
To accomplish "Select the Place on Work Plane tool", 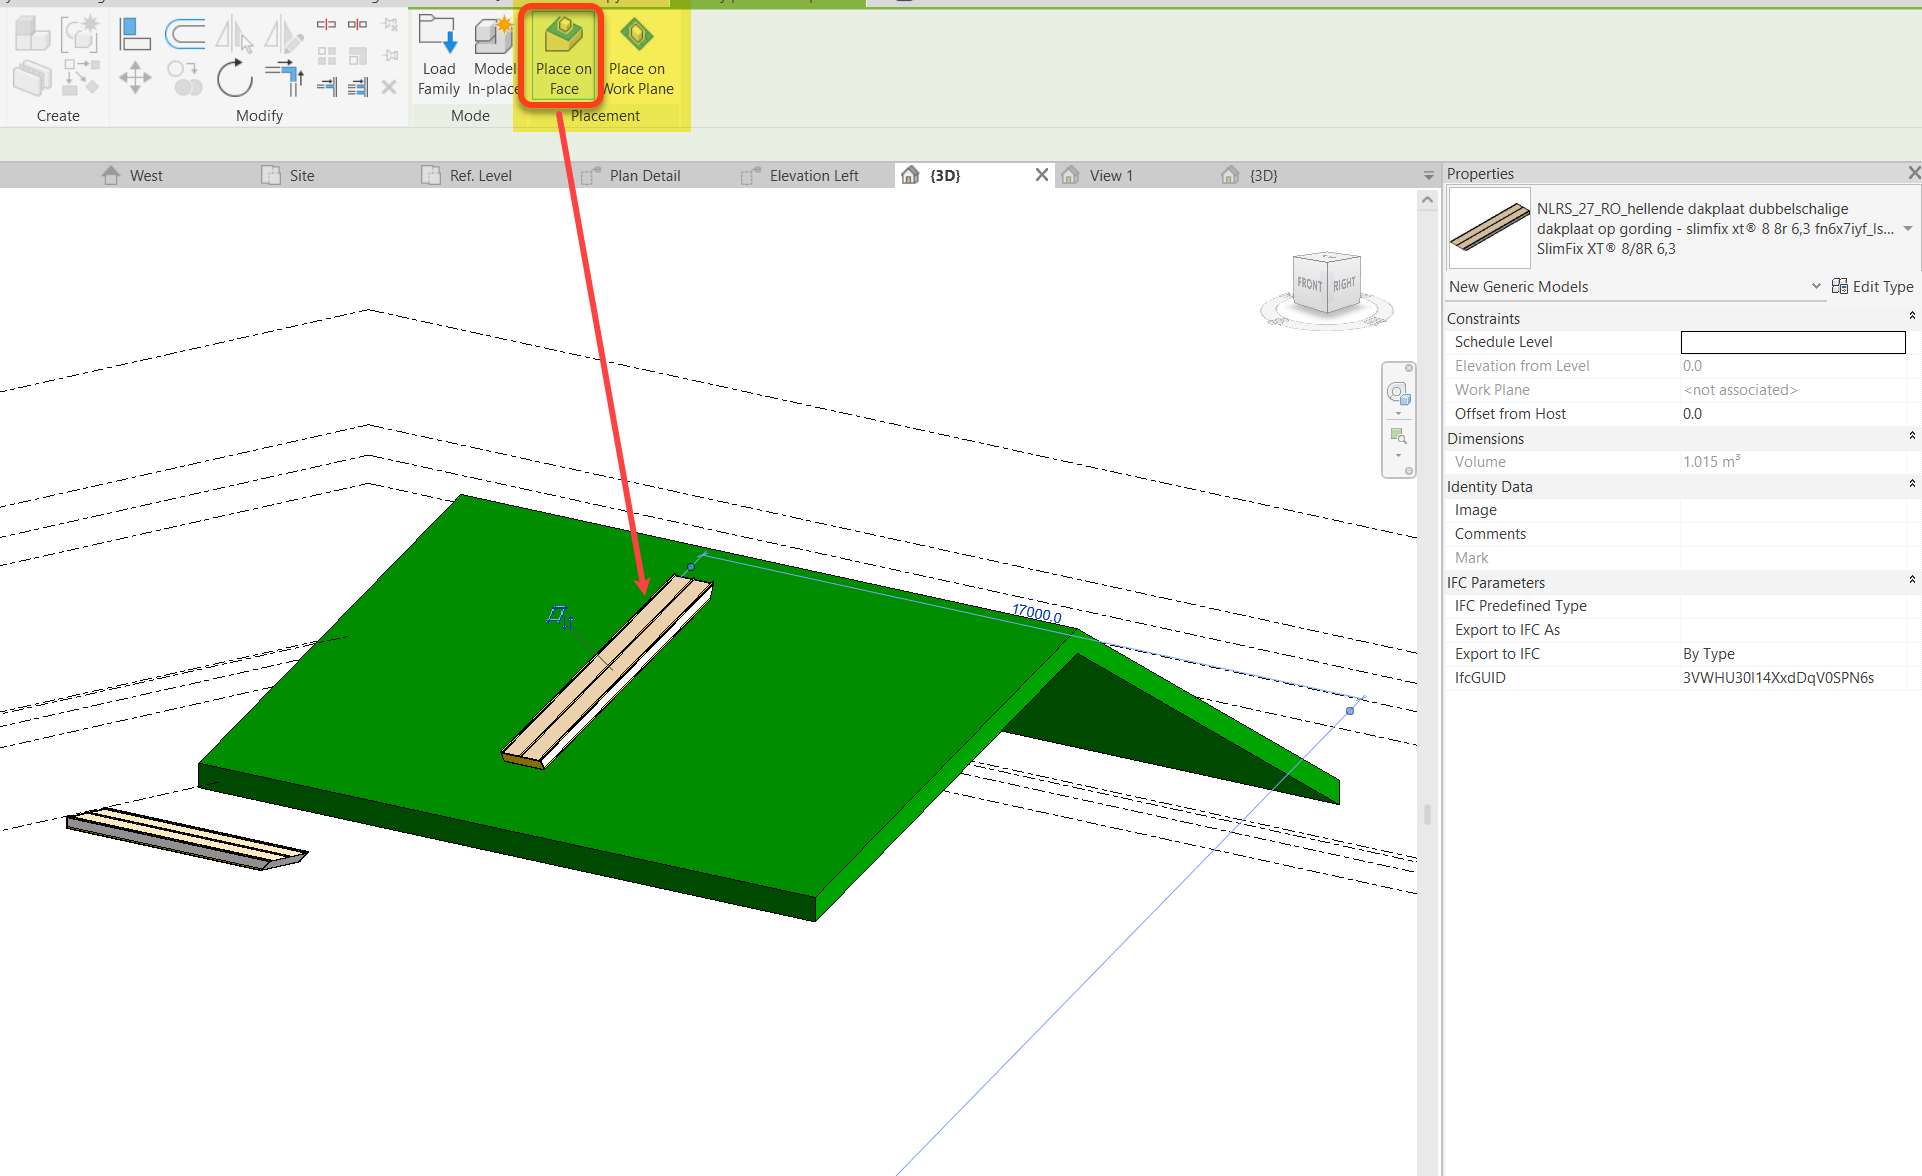I will coord(637,55).
